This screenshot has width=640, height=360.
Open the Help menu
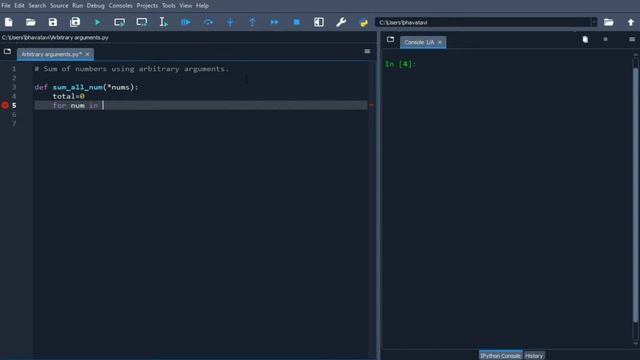[202, 6]
